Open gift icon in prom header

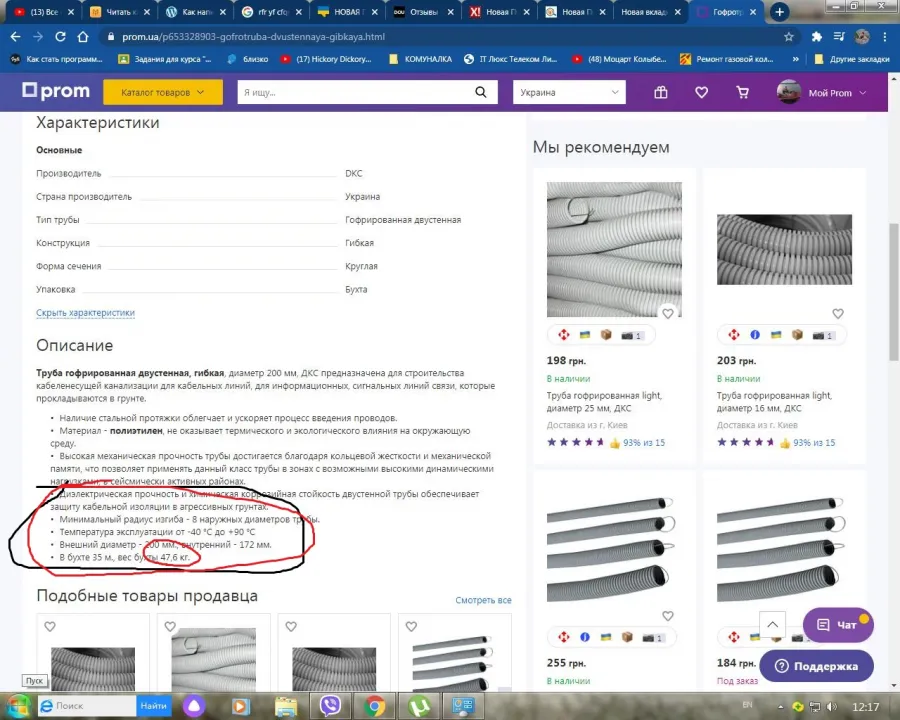tap(661, 92)
